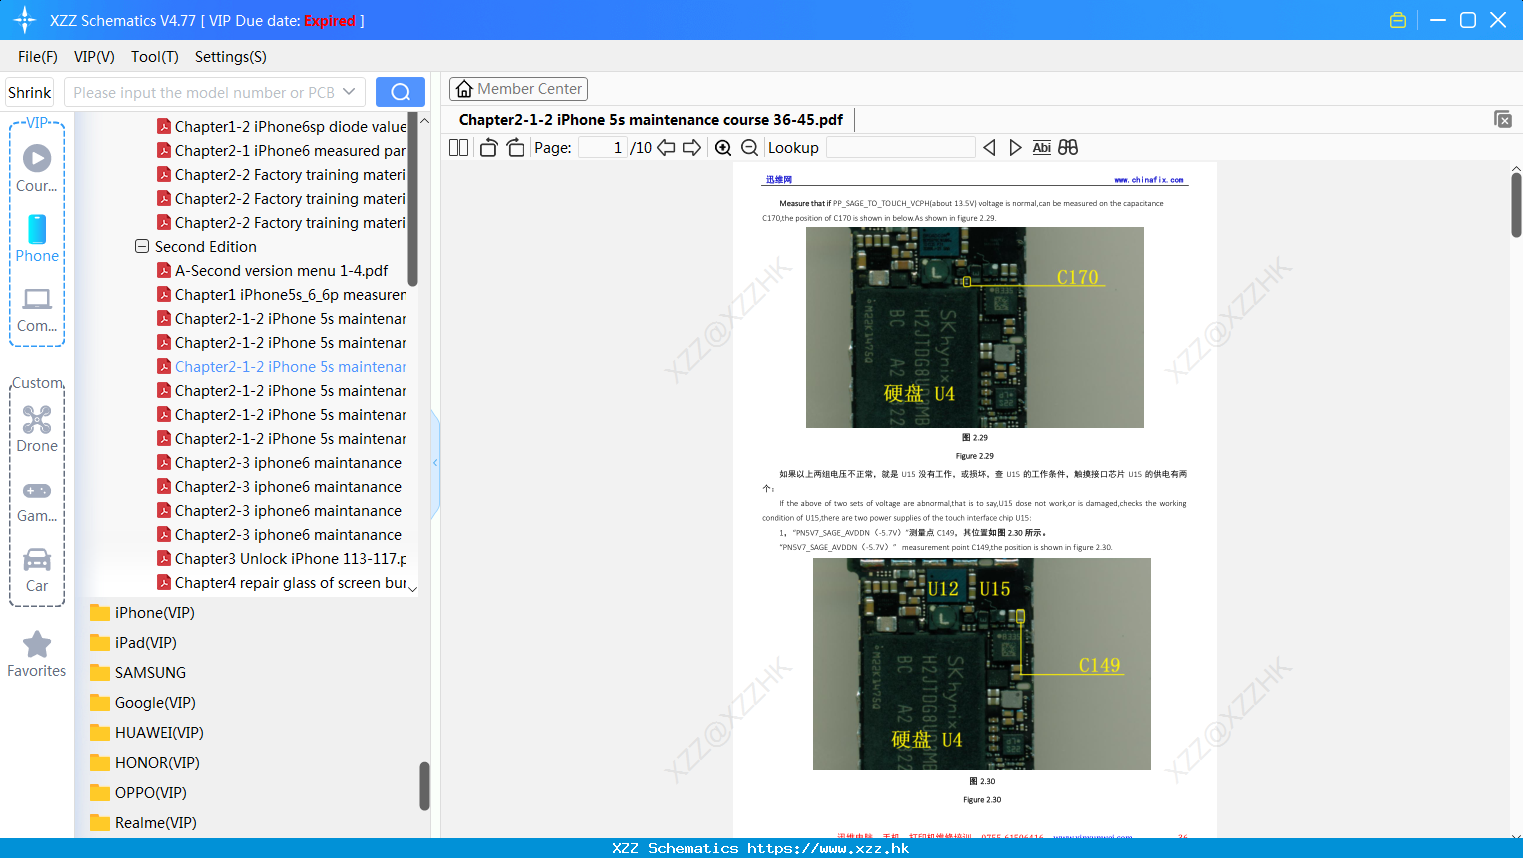Click the Lookup text field
Image resolution: width=1523 pixels, height=858 pixels.
click(901, 148)
